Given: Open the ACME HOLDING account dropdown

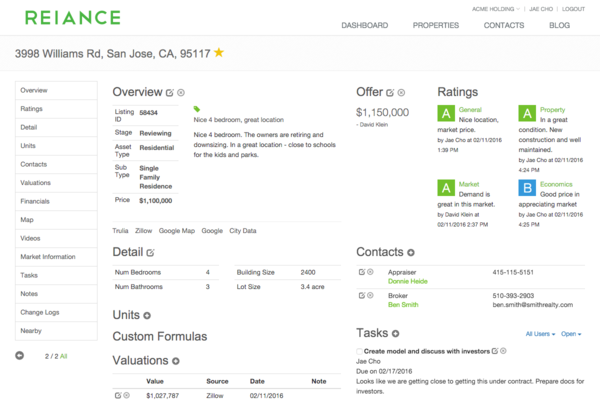Looking at the screenshot, I should [x=487, y=8].
